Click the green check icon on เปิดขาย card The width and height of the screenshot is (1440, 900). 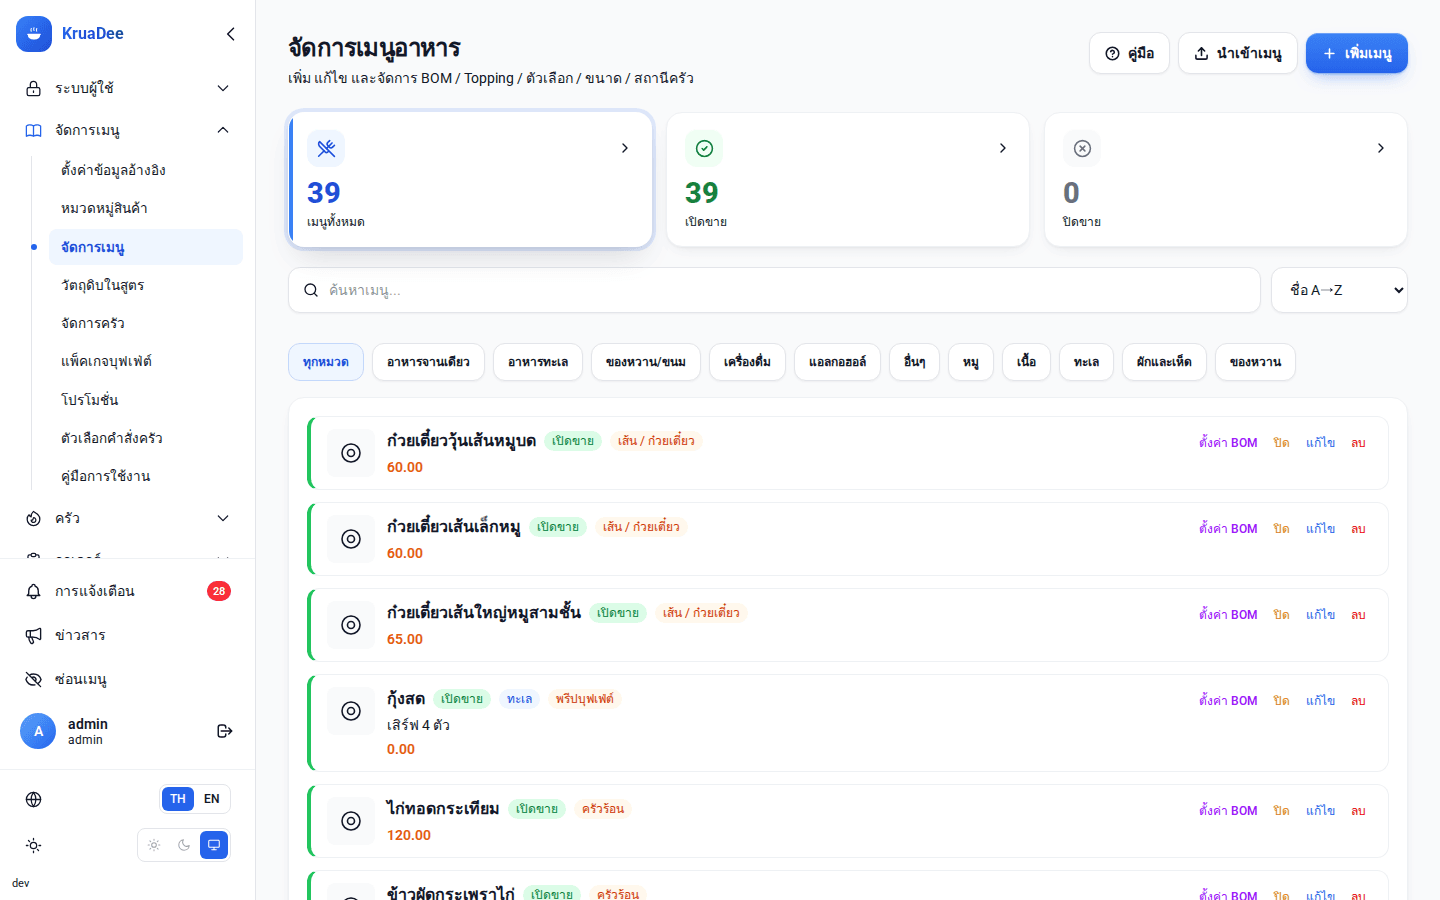click(704, 148)
